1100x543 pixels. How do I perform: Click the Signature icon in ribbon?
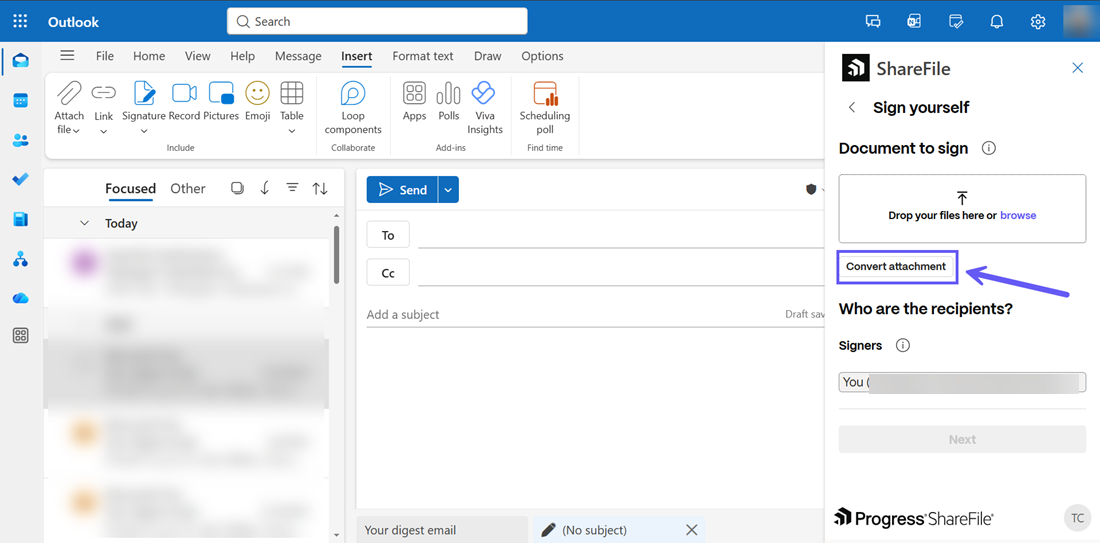tap(144, 93)
